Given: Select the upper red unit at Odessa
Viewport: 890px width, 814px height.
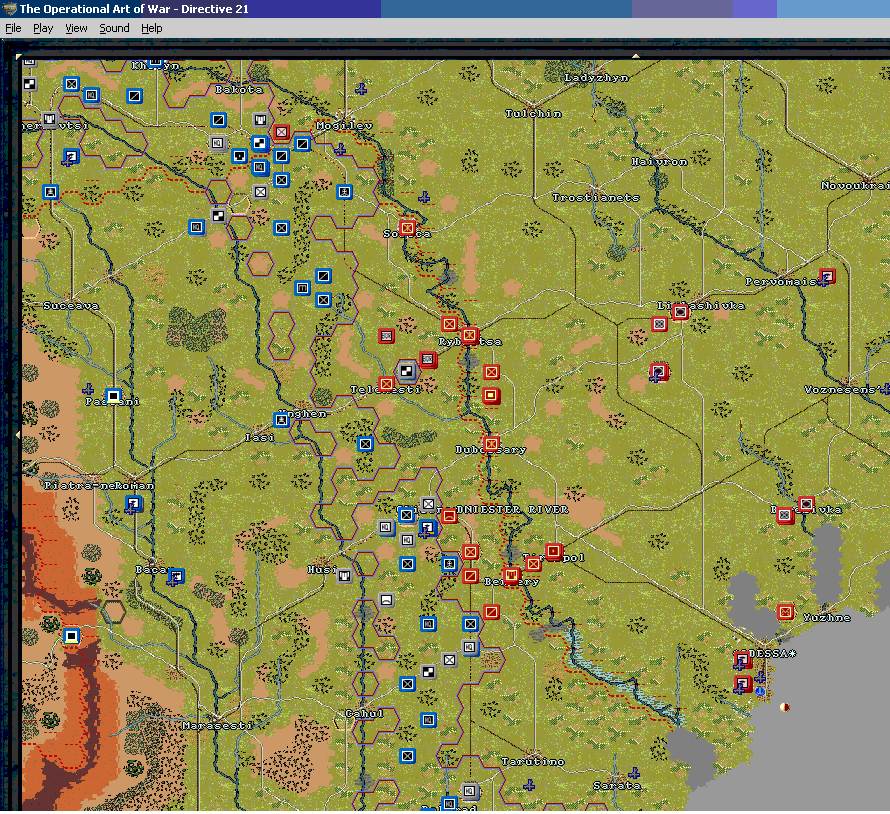Looking at the screenshot, I should click(x=742, y=660).
